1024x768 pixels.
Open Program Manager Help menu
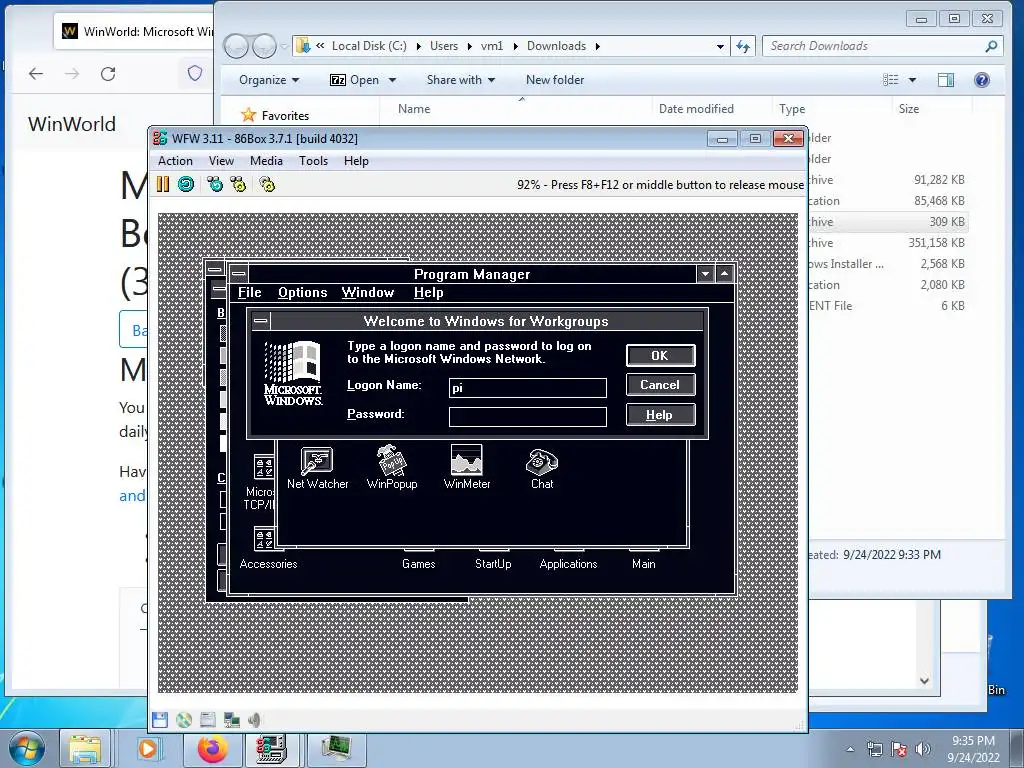point(428,293)
